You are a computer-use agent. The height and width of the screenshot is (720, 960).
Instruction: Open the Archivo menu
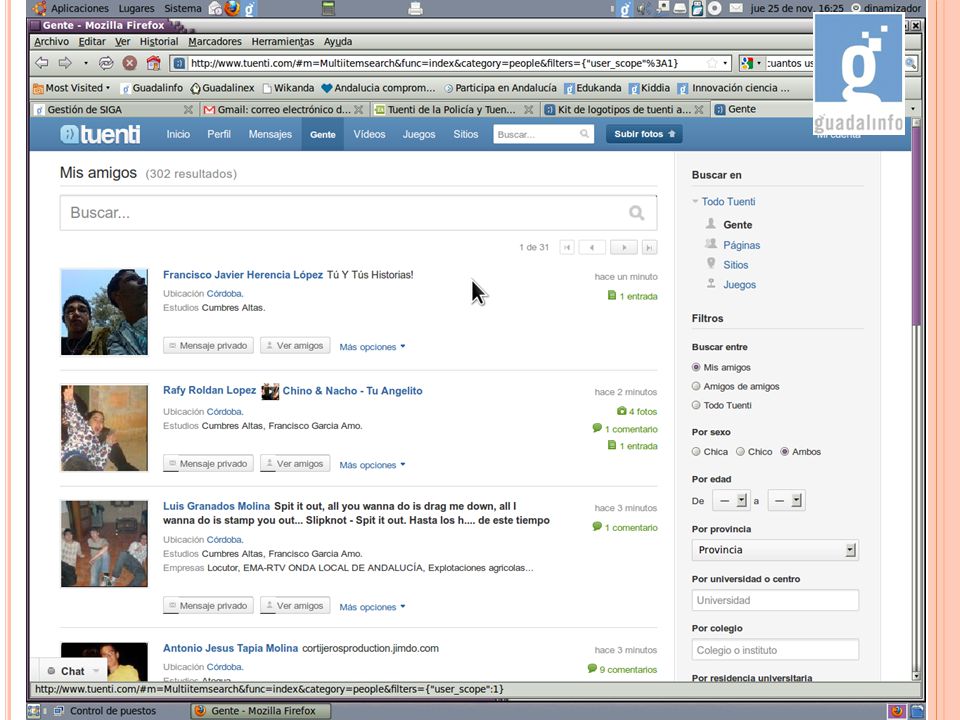[x=51, y=42]
